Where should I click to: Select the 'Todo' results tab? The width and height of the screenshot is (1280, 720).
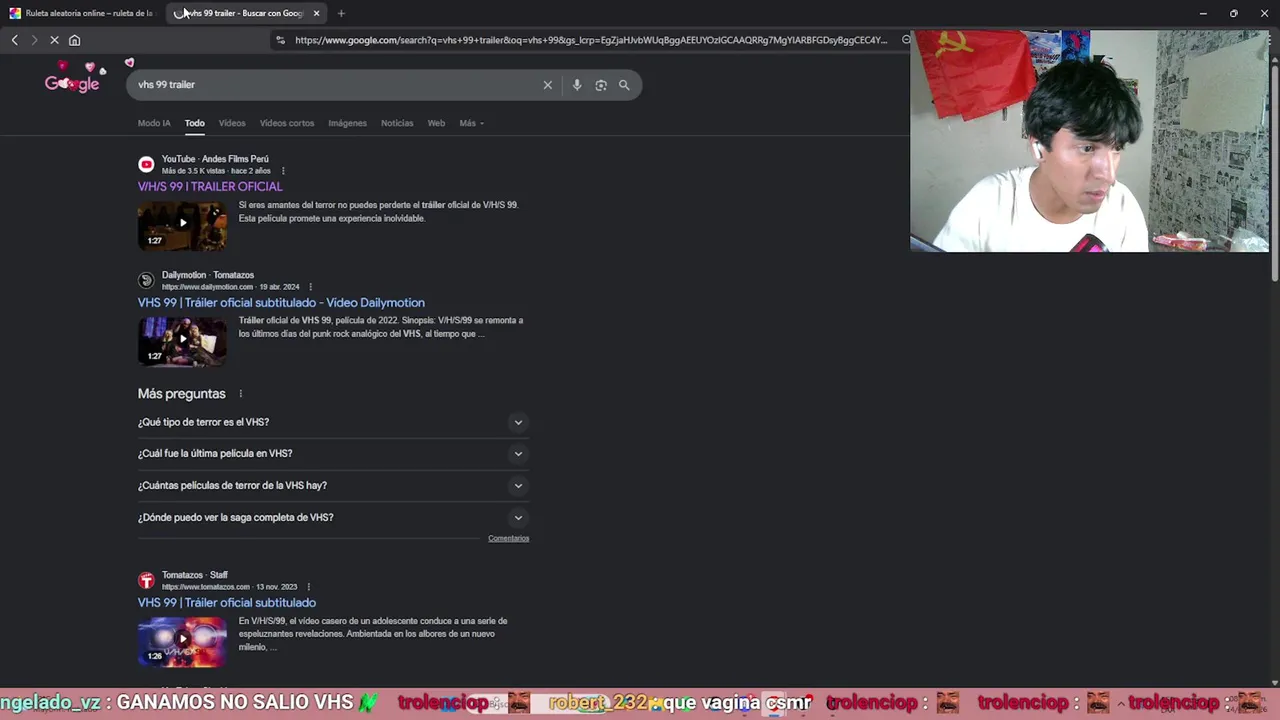point(194,123)
